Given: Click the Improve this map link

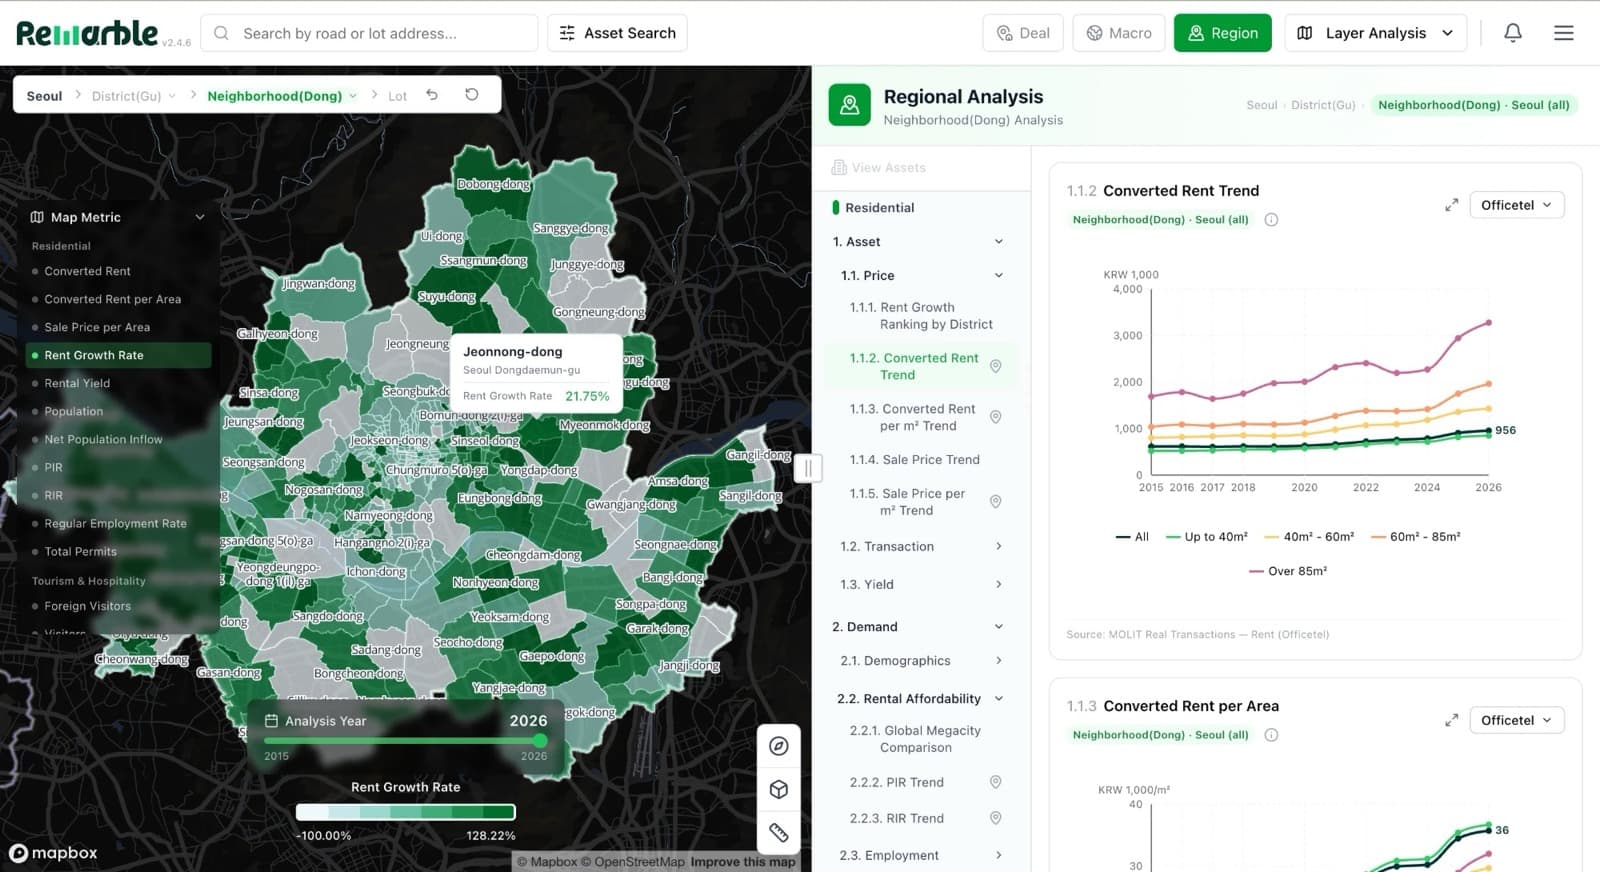Looking at the screenshot, I should point(743,862).
